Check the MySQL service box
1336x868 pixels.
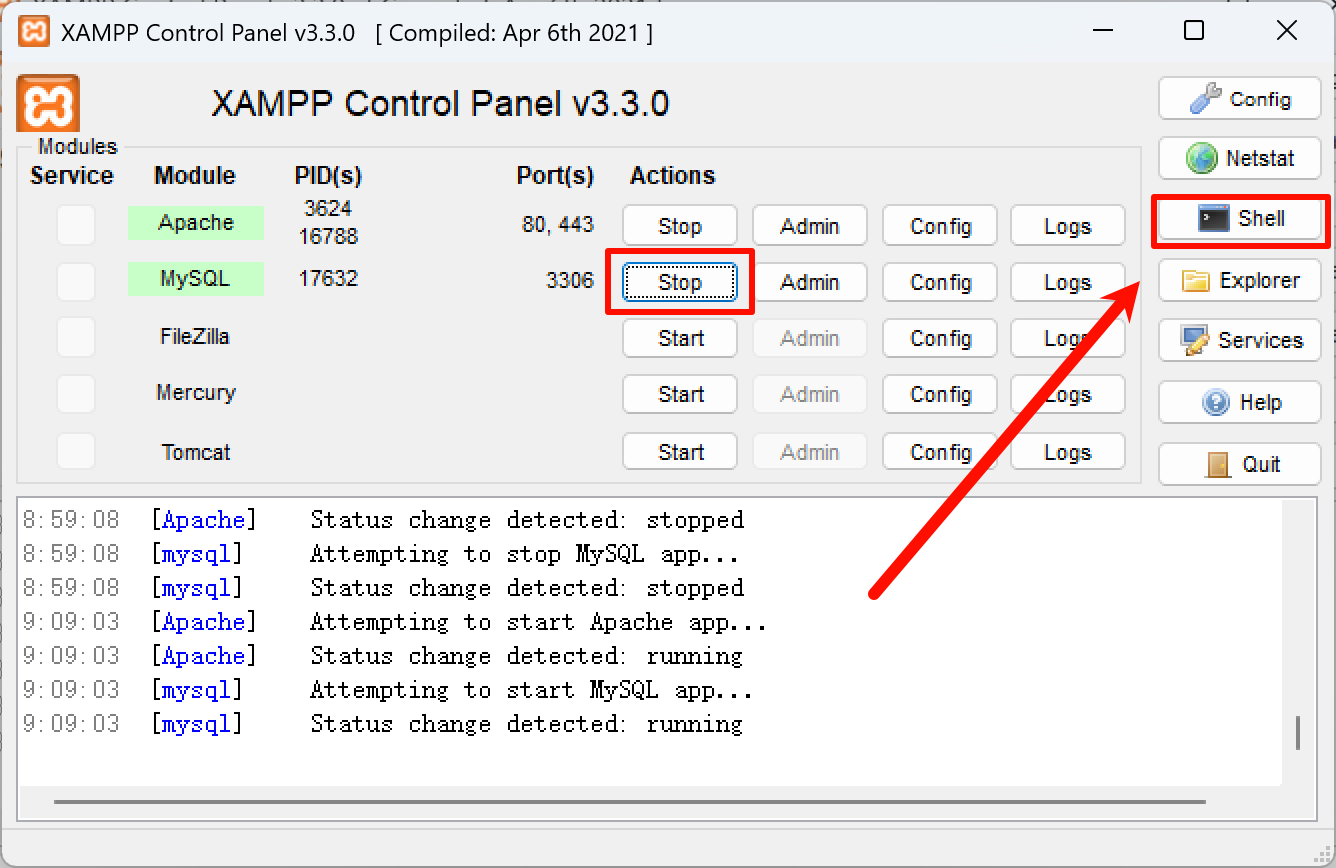tap(76, 281)
